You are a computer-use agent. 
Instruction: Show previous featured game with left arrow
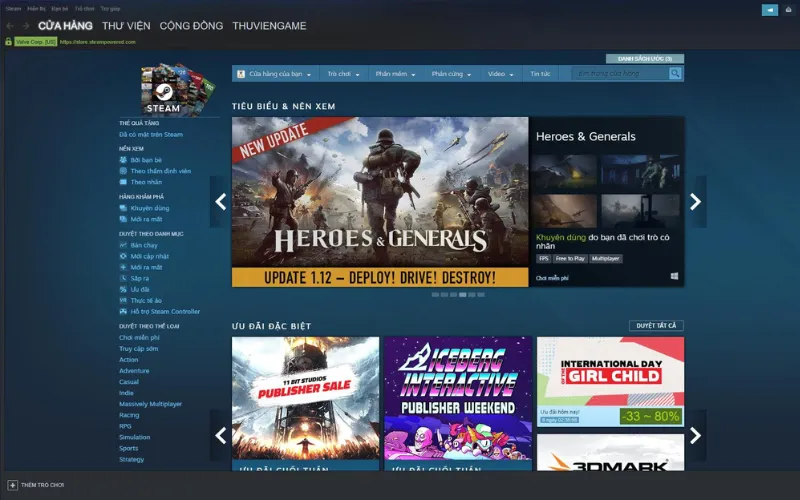[220, 202]
